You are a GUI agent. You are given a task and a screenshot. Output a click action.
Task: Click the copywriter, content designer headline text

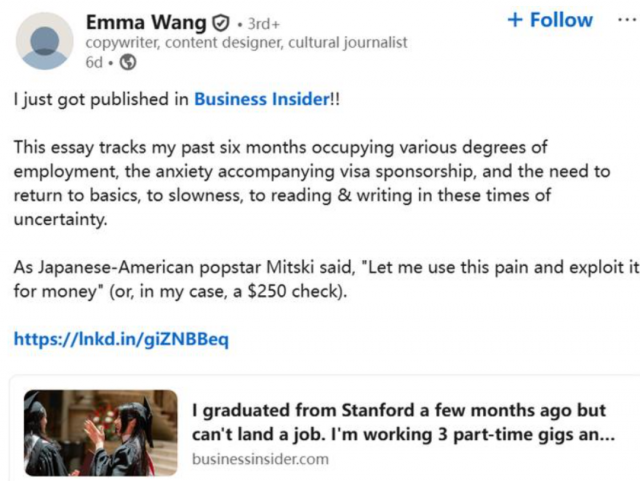point(246,43)
